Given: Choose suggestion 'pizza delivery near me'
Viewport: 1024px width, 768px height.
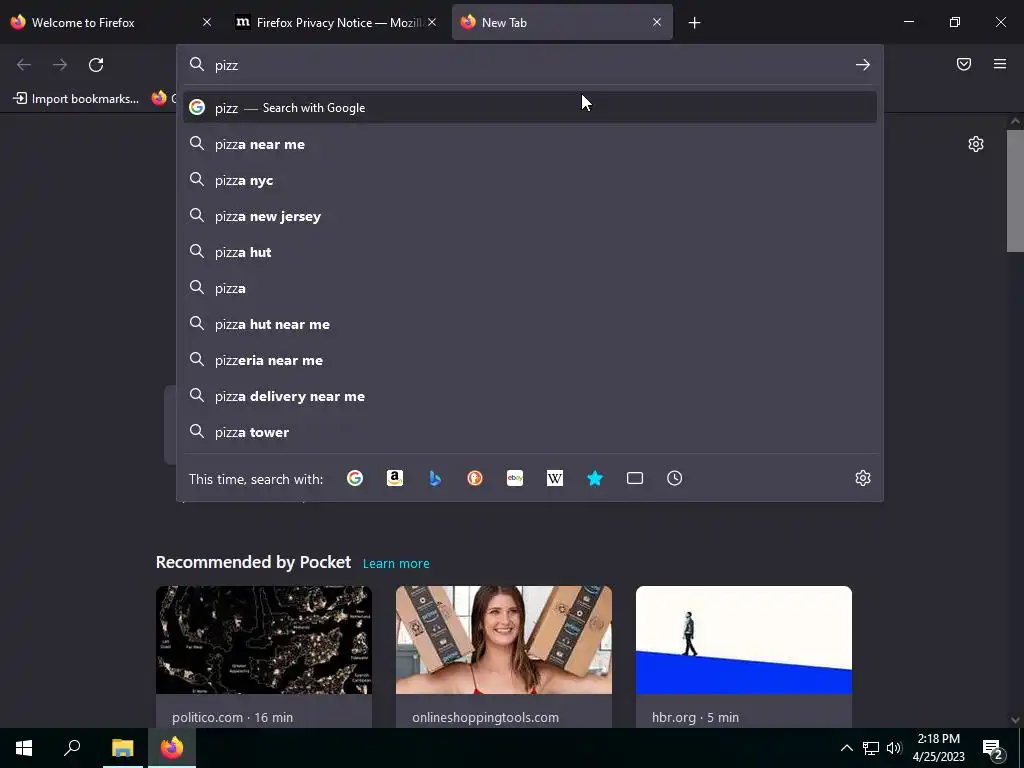Looking at the screenshot, I should tap(530, 396).
